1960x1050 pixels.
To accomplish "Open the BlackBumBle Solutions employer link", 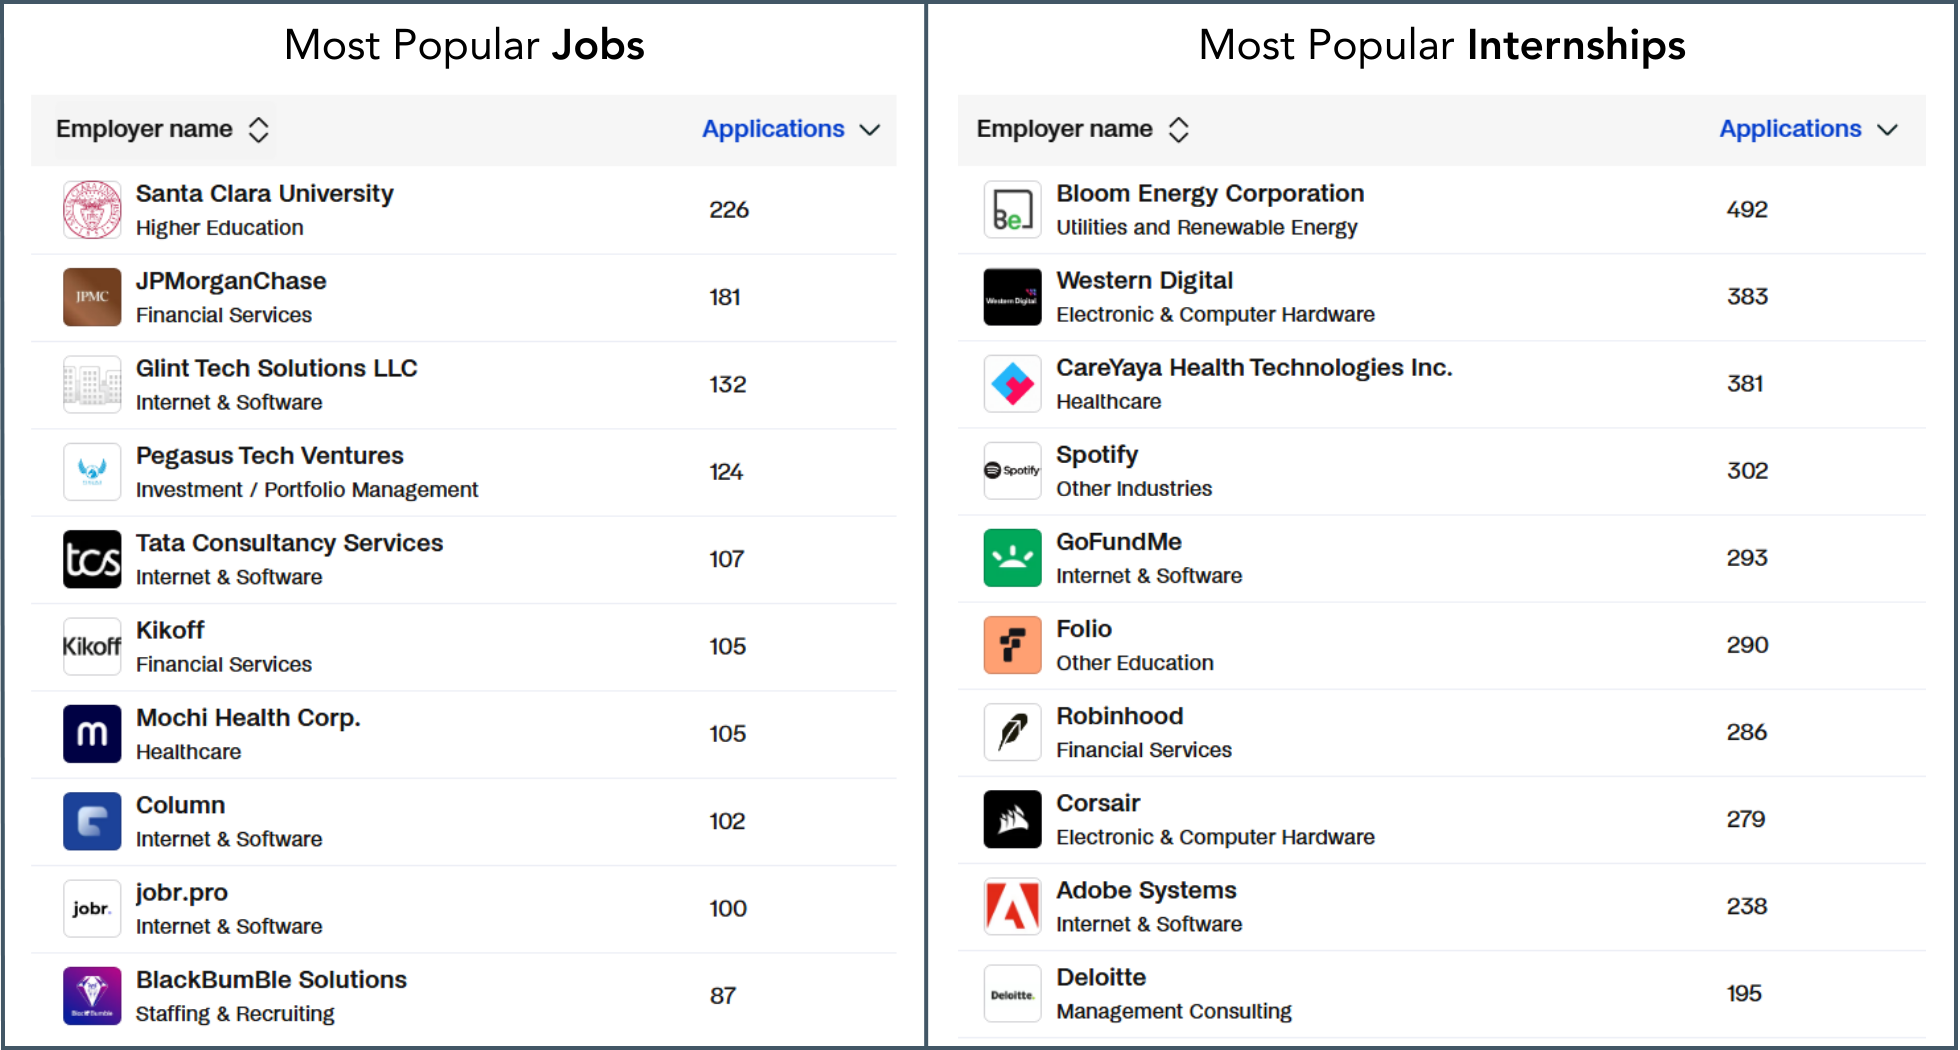I will pyautogui.click(x=271, y=979).
